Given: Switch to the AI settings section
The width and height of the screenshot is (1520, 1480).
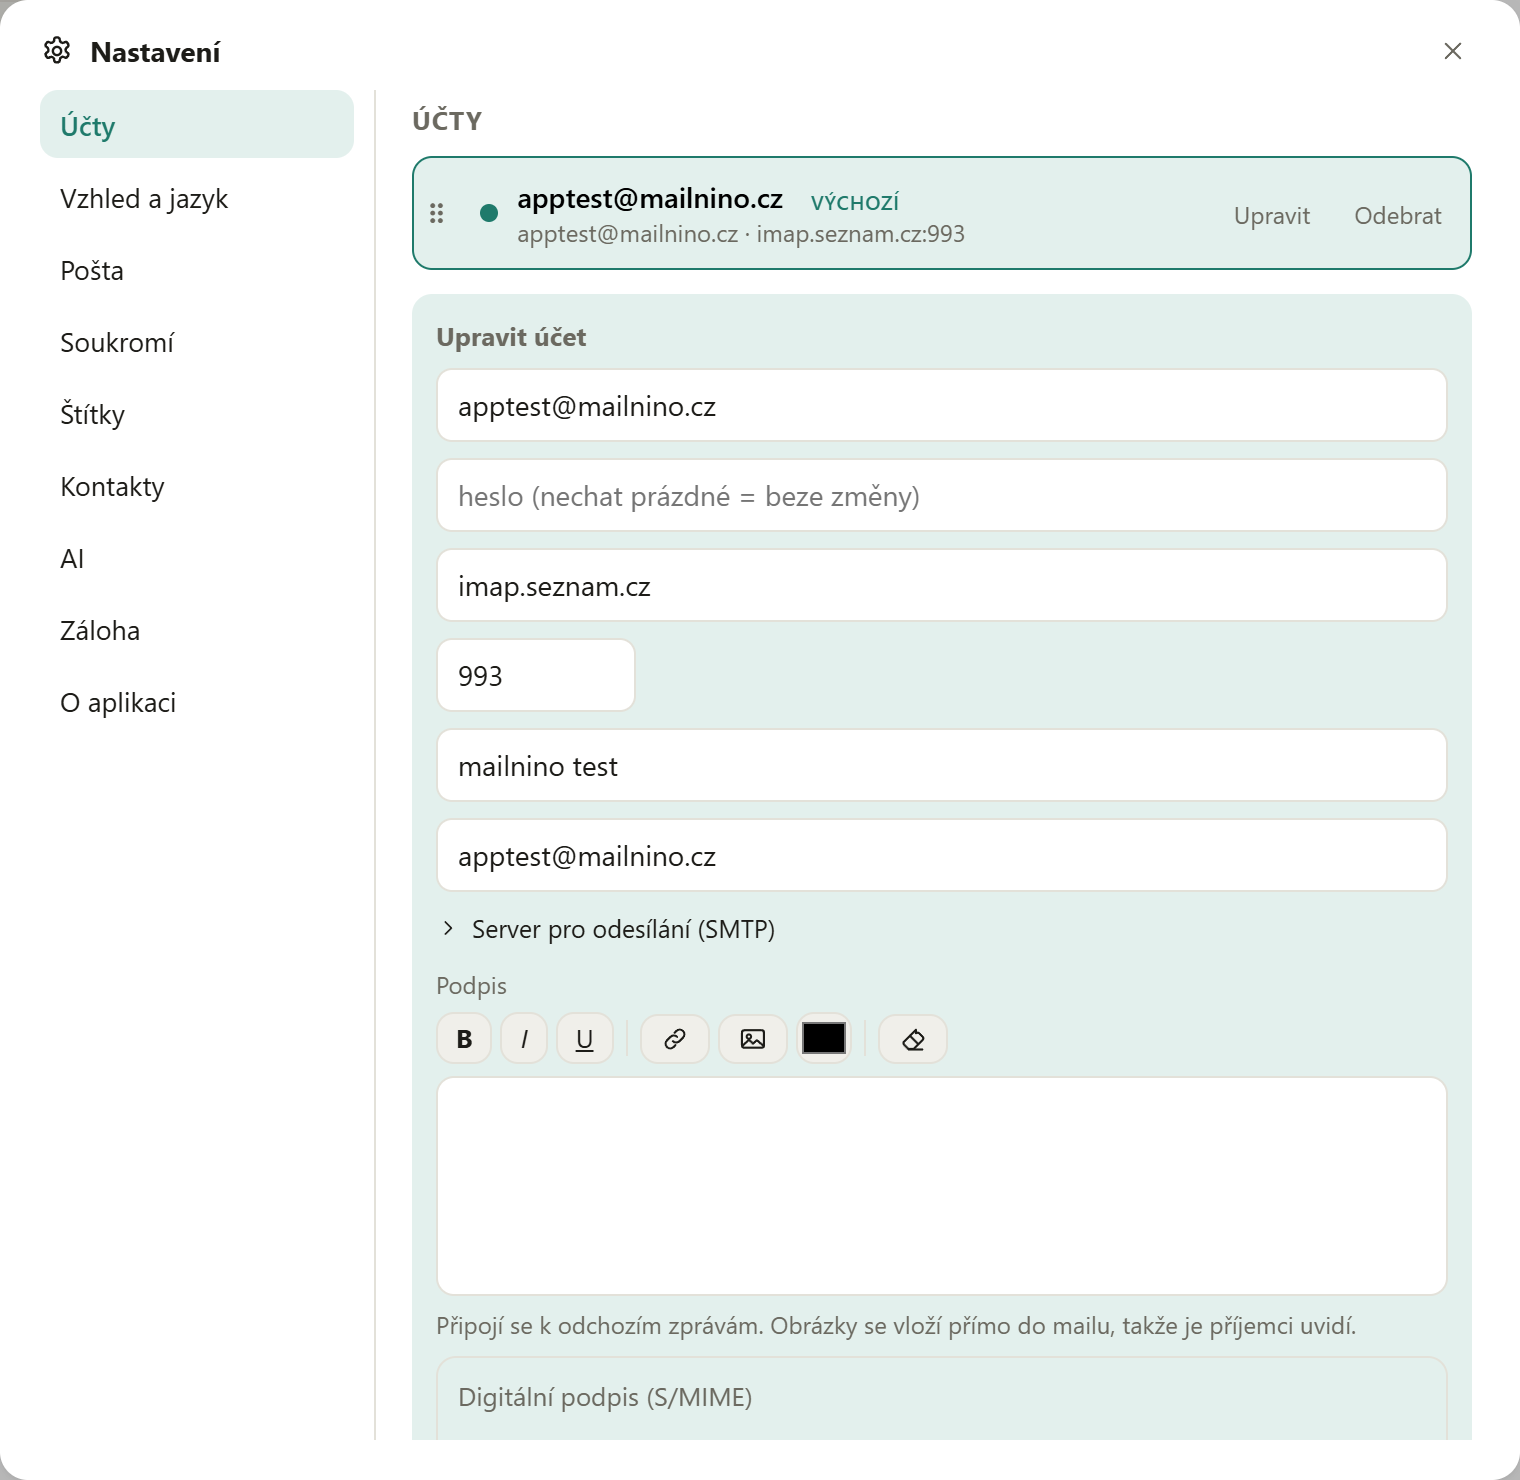Looking at the screenshot, I should pos(197,559).
